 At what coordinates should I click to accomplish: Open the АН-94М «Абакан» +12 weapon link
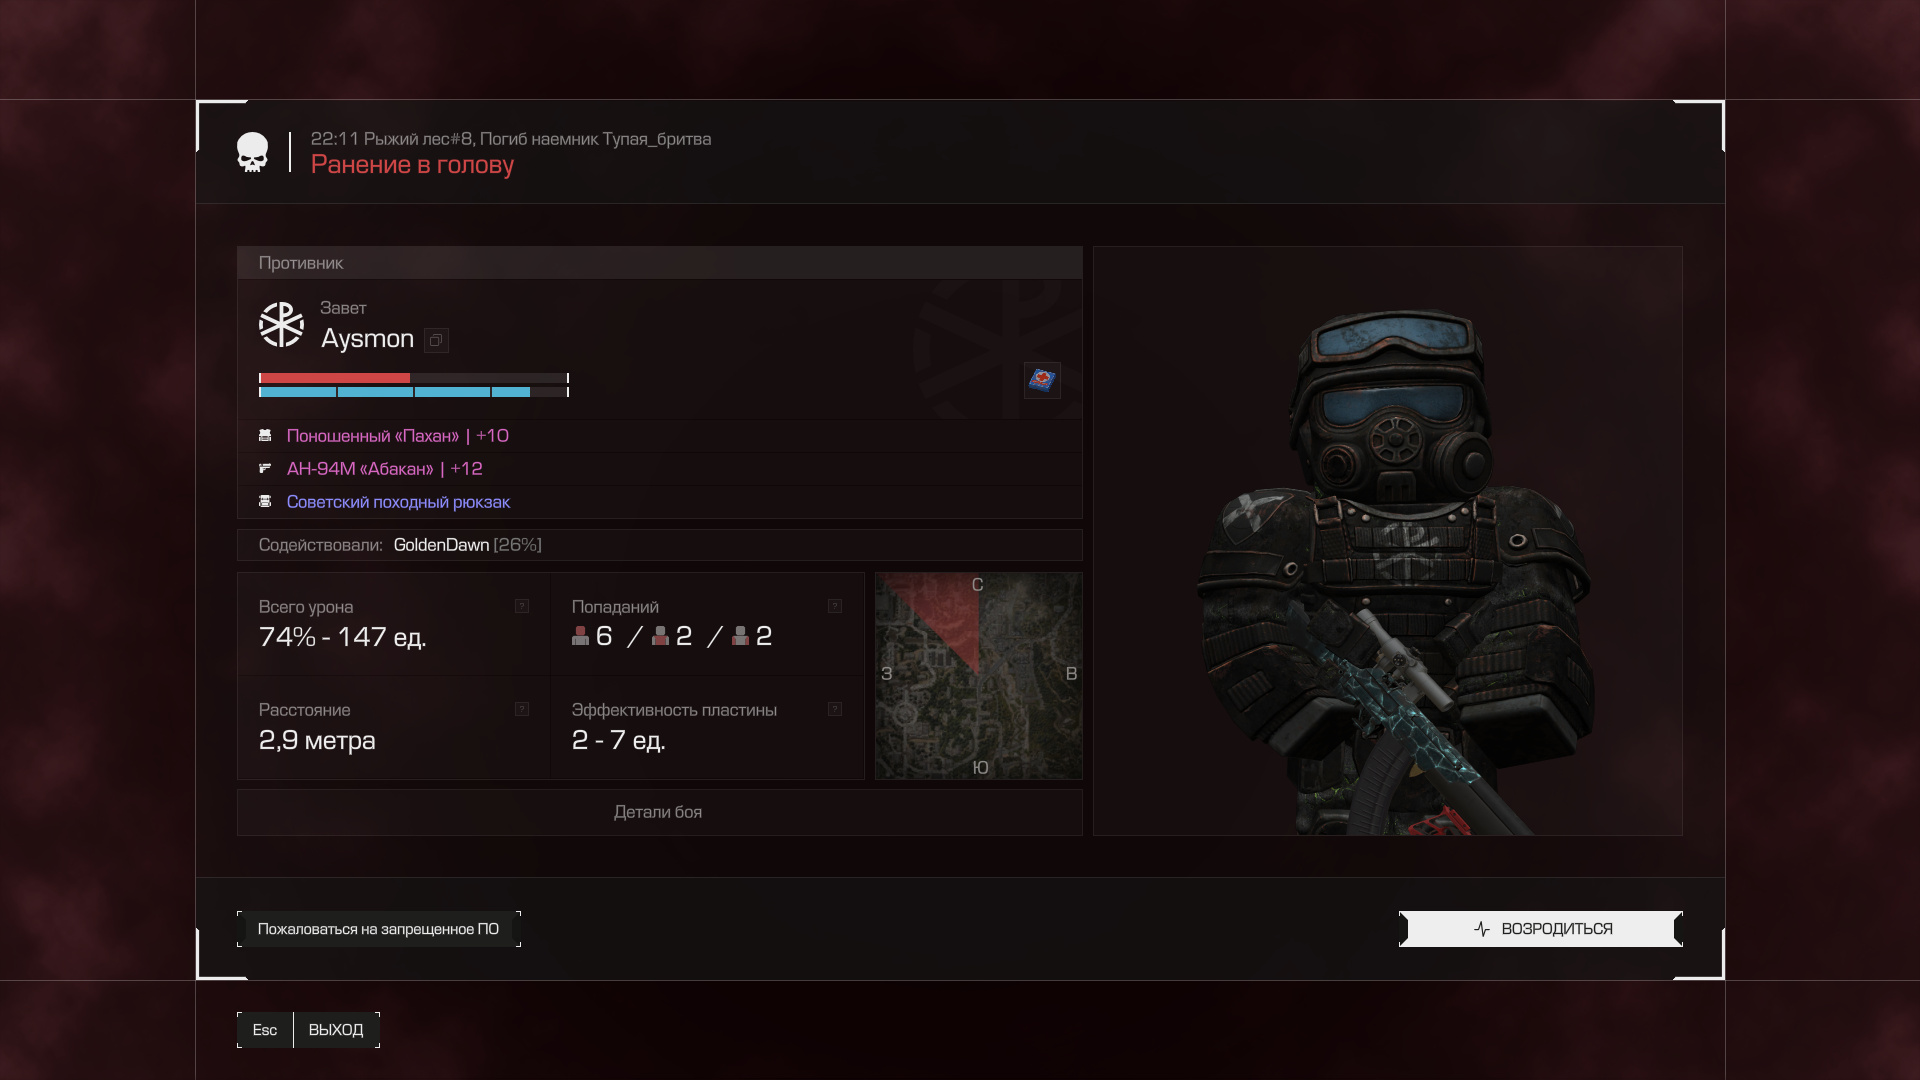pos(385,469)
